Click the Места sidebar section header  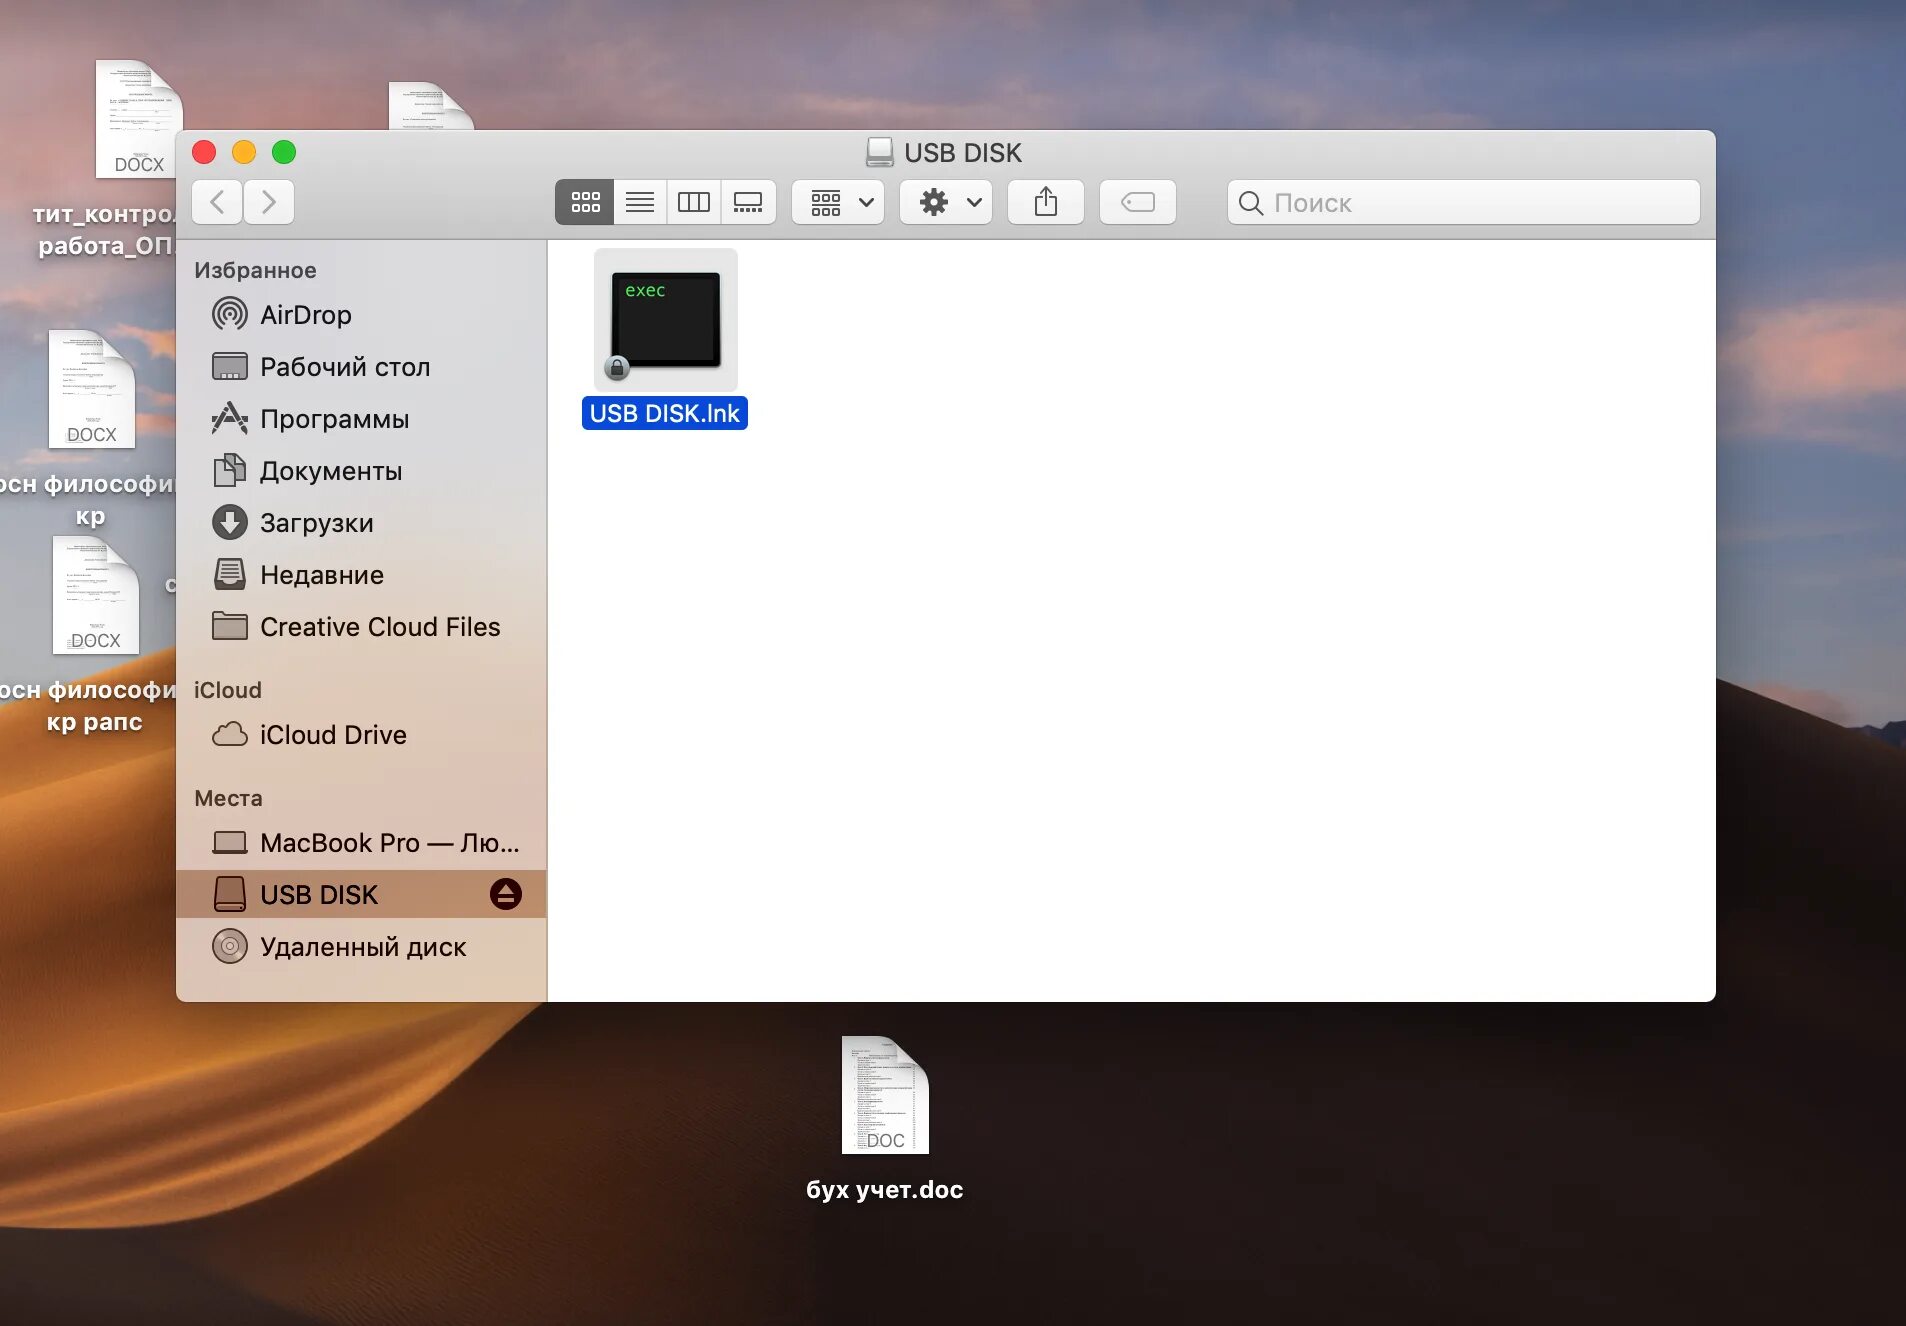coord(228,798)
